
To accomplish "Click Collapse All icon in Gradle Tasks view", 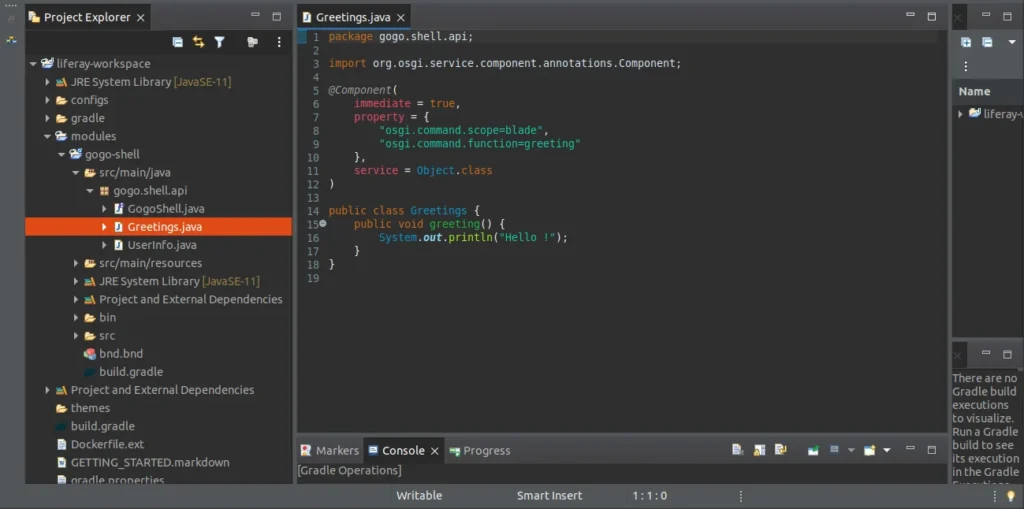I will coord(987,42).
